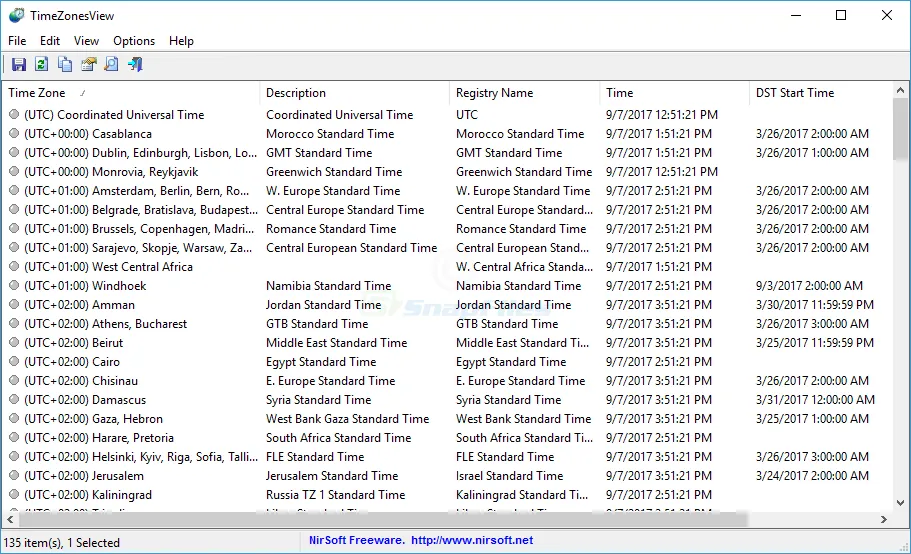Sort by the Registry Name column header

(525, 93)
